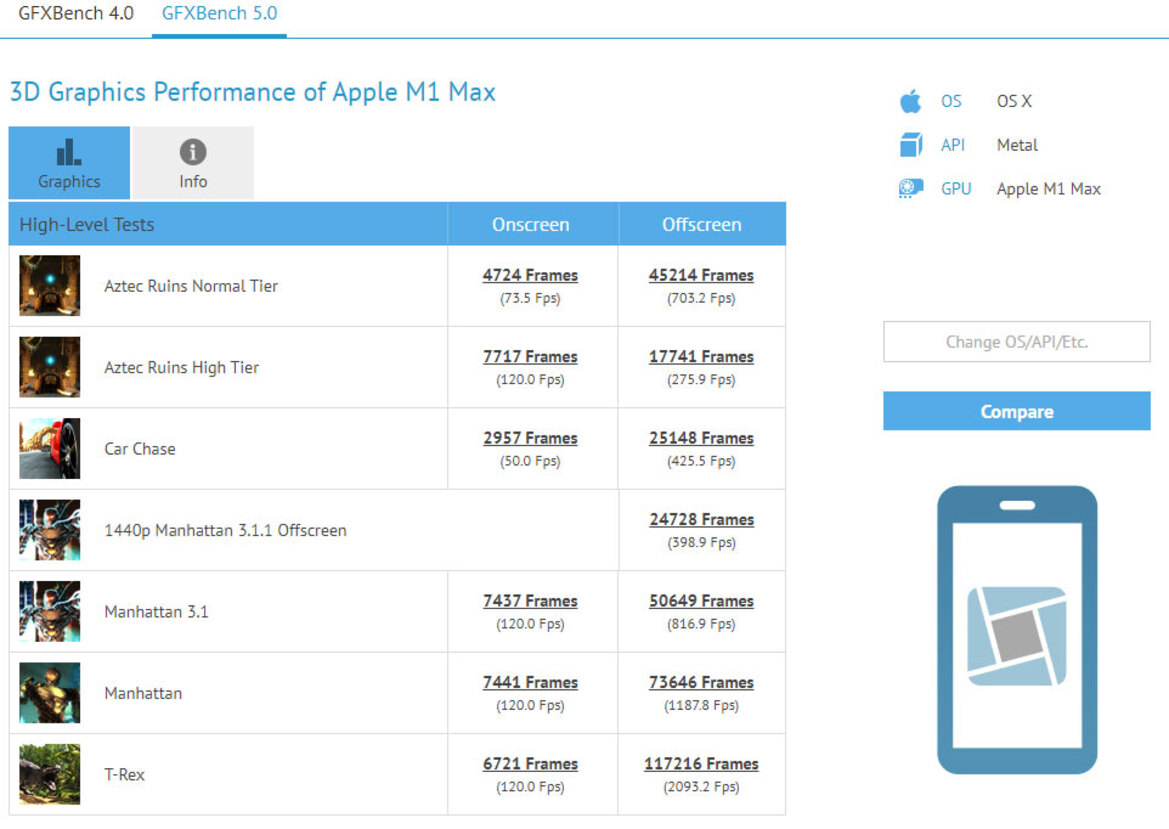Open the 4724 Frames onscreen result
The height and width of the screenshot is (829, 1169).
tap(530, 275)
